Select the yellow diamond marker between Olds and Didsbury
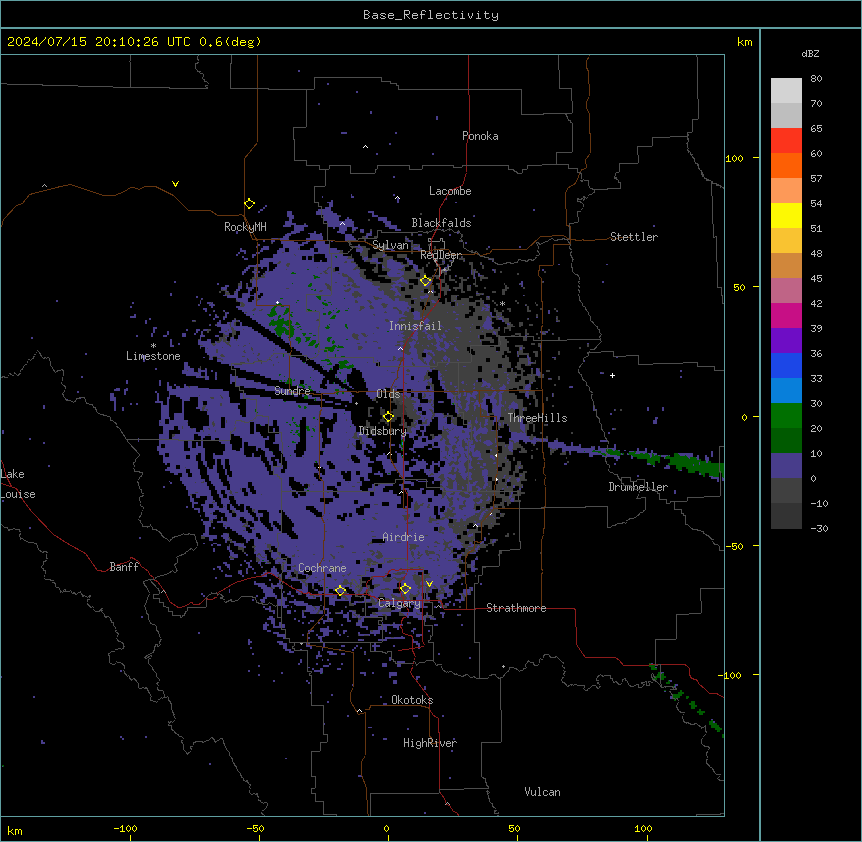 coord(389,417)
